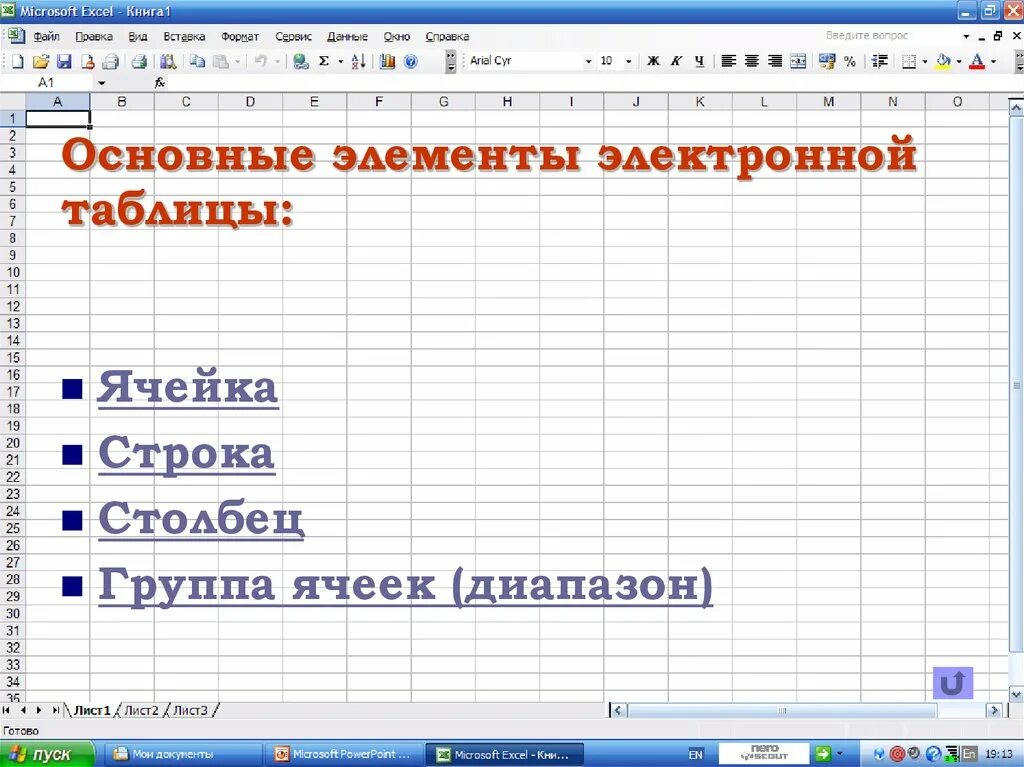Image resolution: width=1024 pixels, height=767 pixels.
Task: Expand the Font Color dropdown arrow
Action: (993, 61)
